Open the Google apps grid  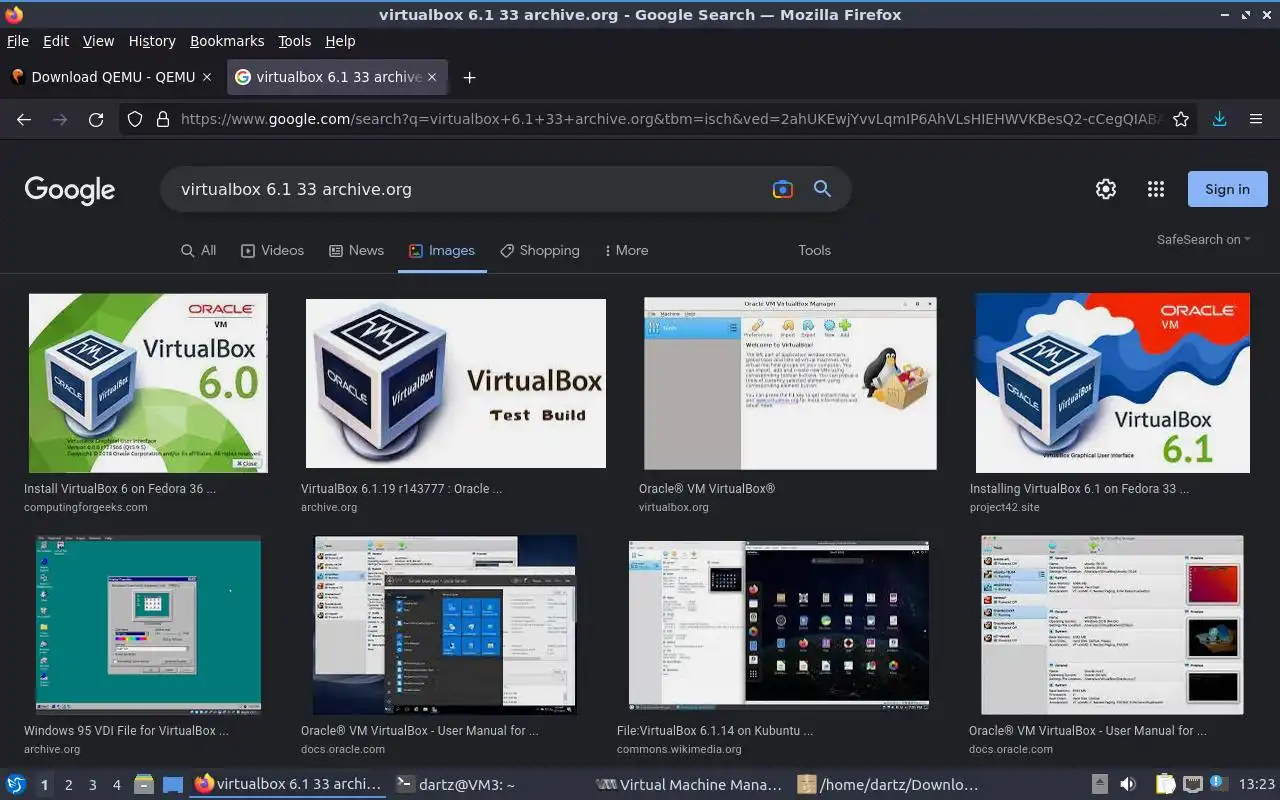coord(1156,189)
